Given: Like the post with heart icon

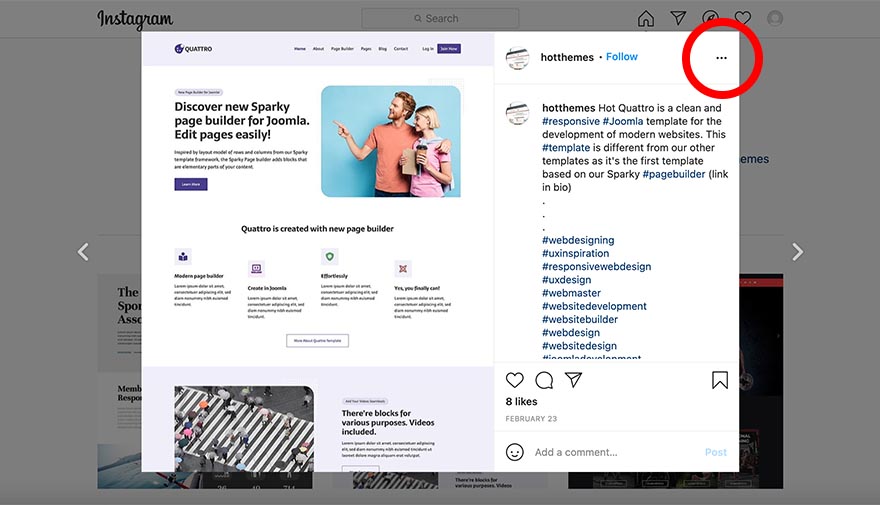Looking at the screenshot, I should (x=515, y=380).
